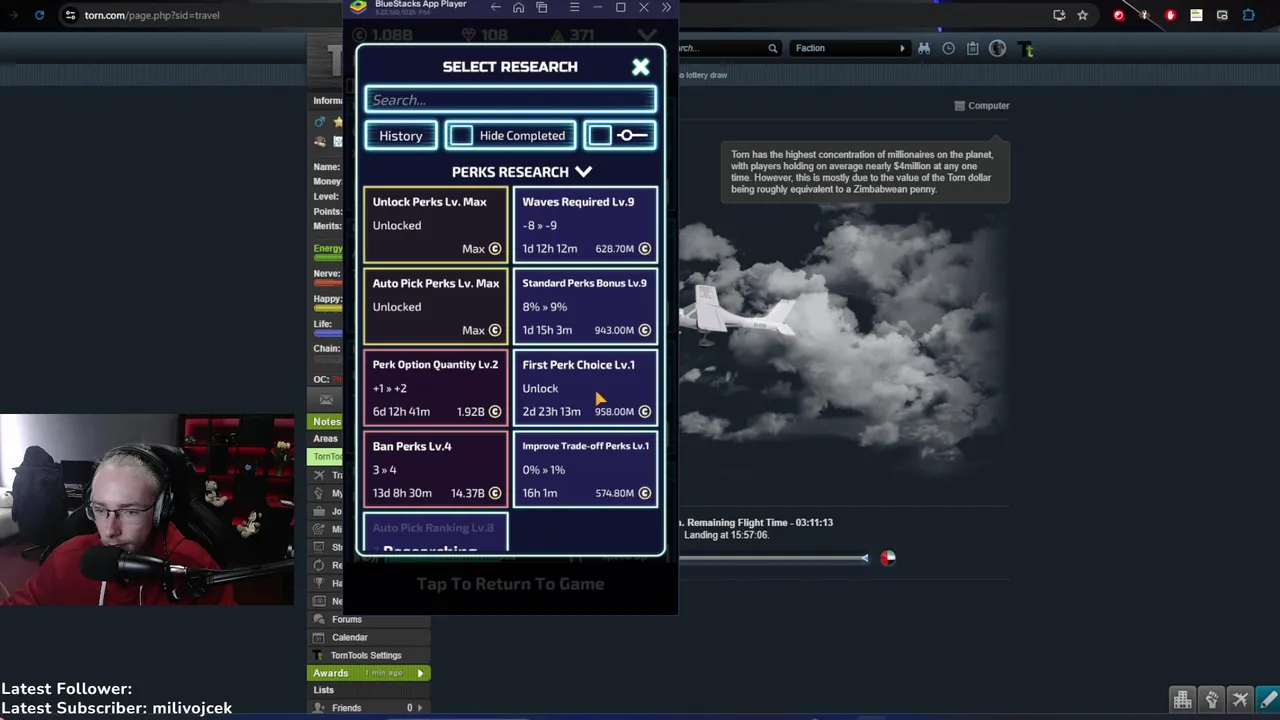1280x720 pixels.
Task: Click the red shield extension icon
Action: (x=1119, y=15)
